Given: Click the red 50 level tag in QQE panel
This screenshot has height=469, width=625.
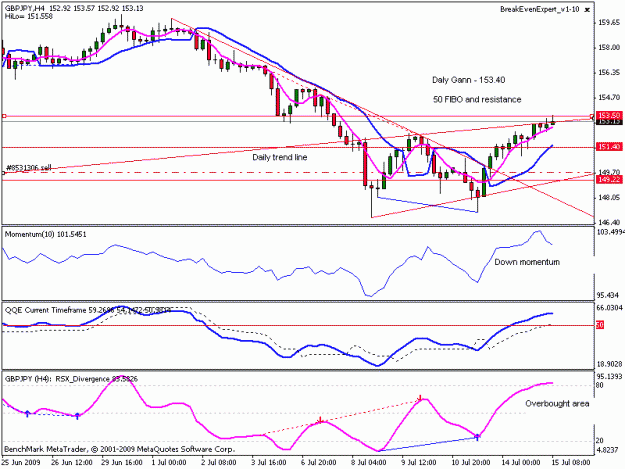Looking at the screenshot, I should point(600,325).
